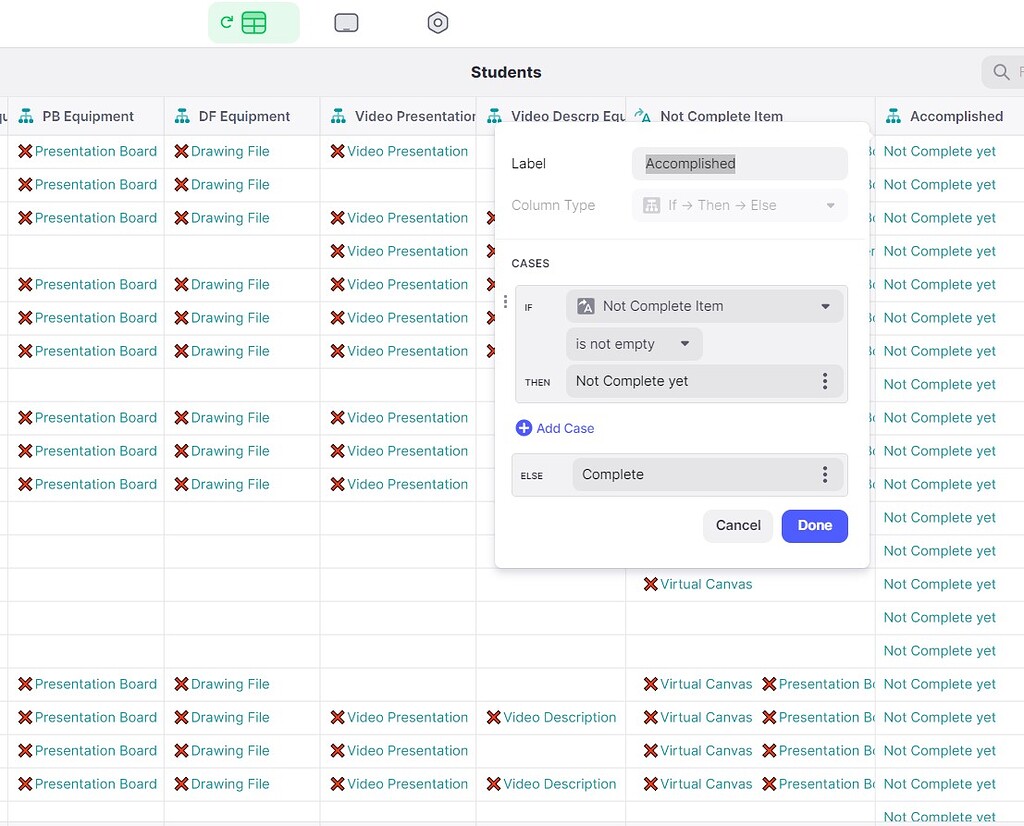The height and width of the screenshot is (826, 1024).
Task: Click the Video Presentation column header
Action: [400, 115]
